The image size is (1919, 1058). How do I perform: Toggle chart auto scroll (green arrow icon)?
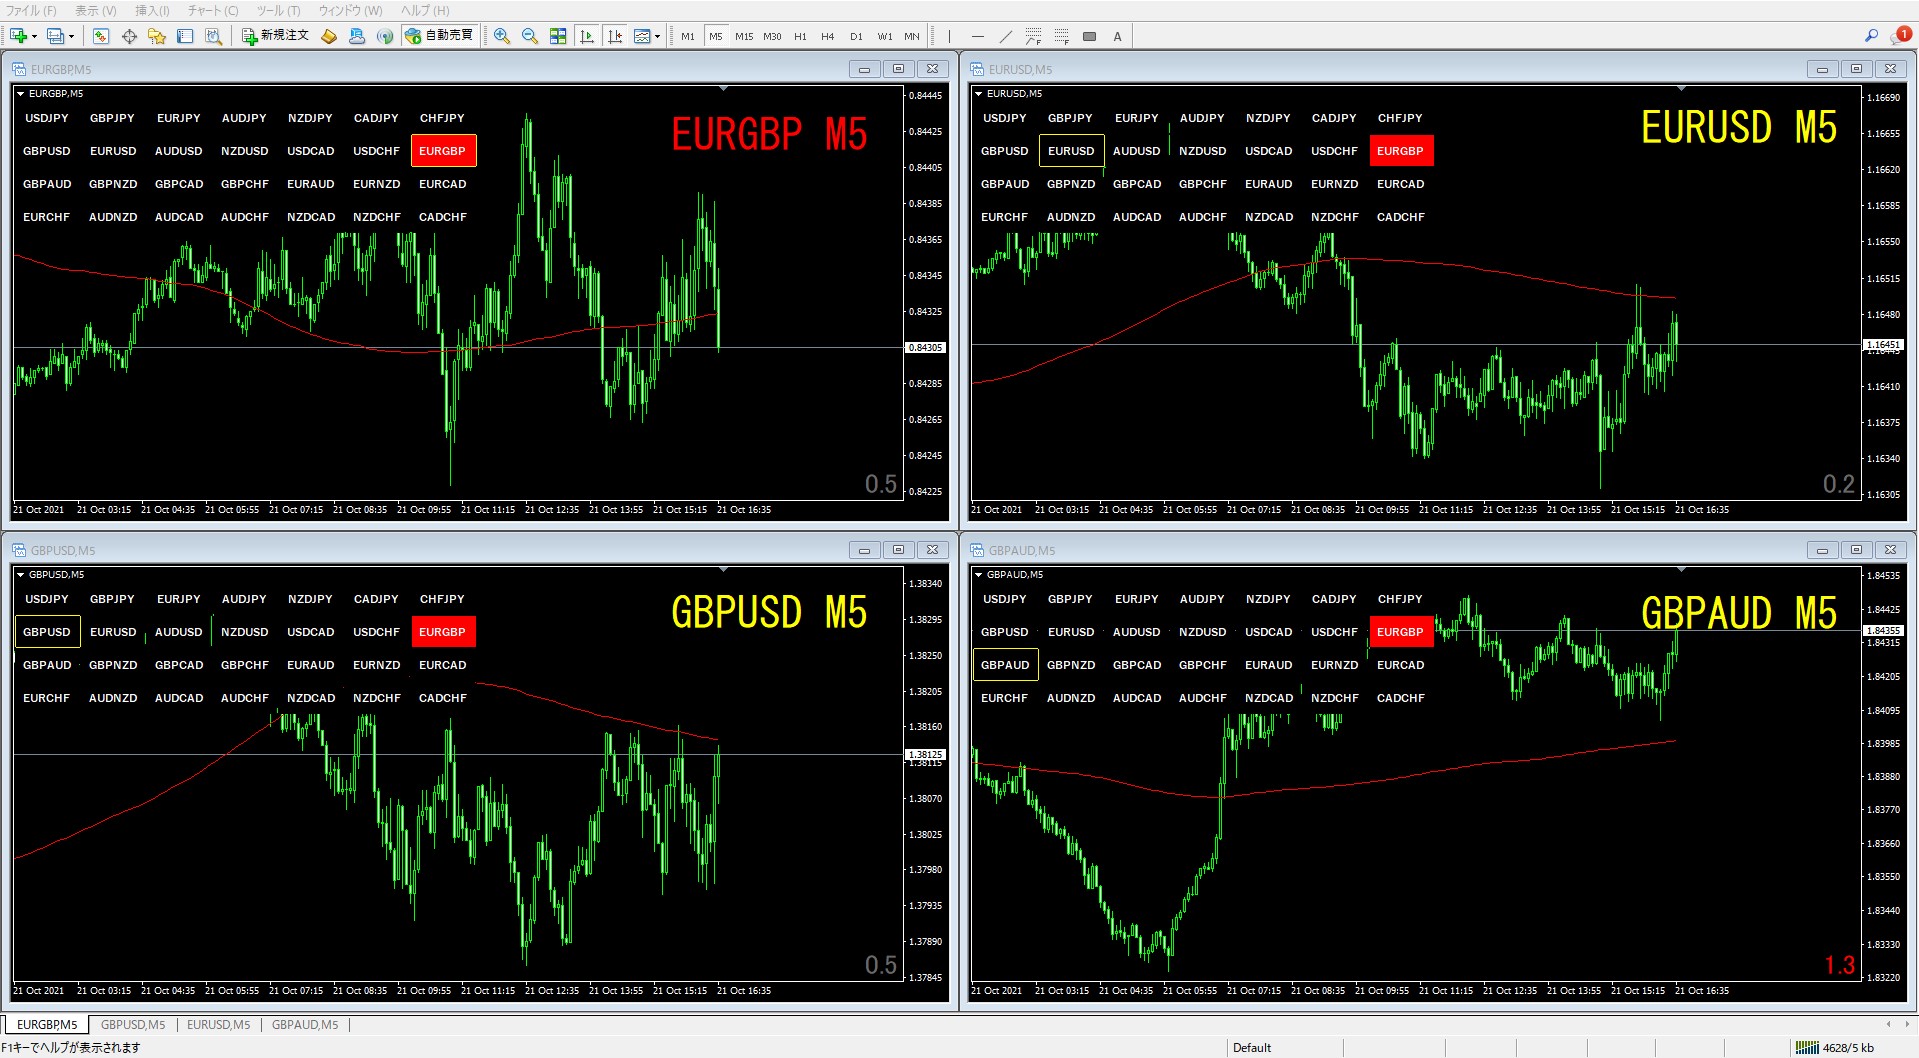(587, 36)
